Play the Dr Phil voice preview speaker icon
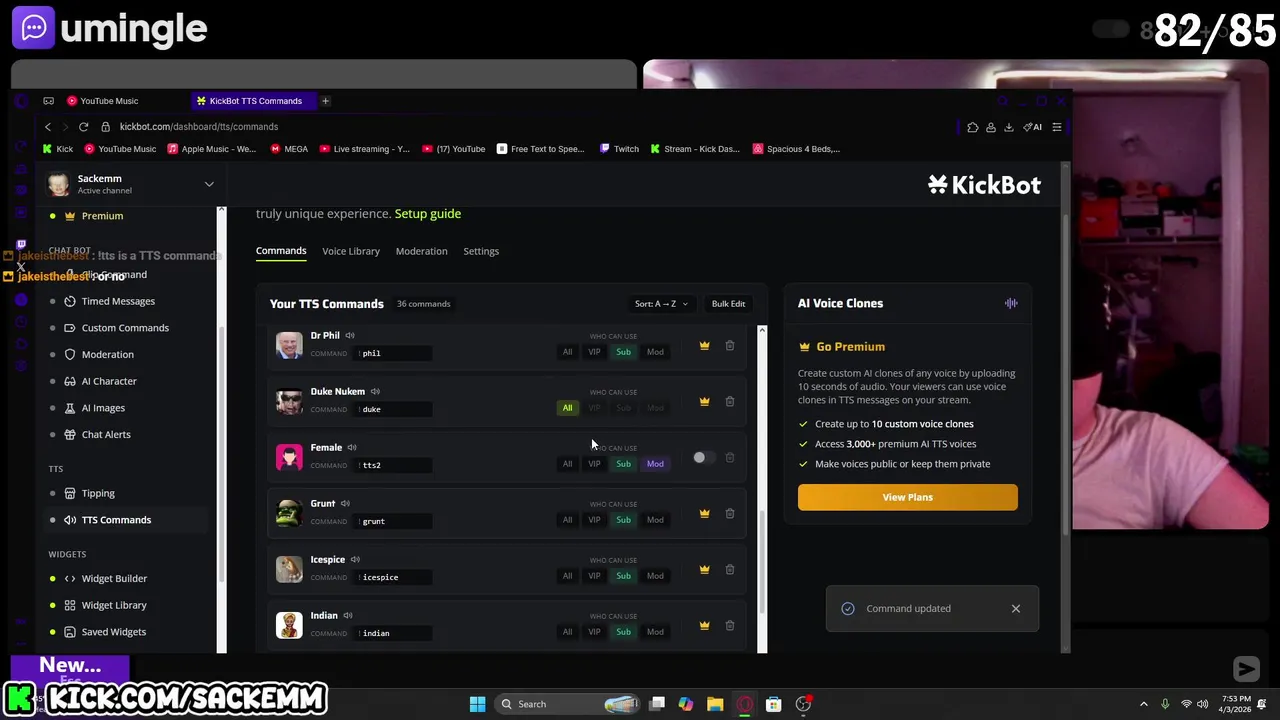1280x720 pixels. 350,336
